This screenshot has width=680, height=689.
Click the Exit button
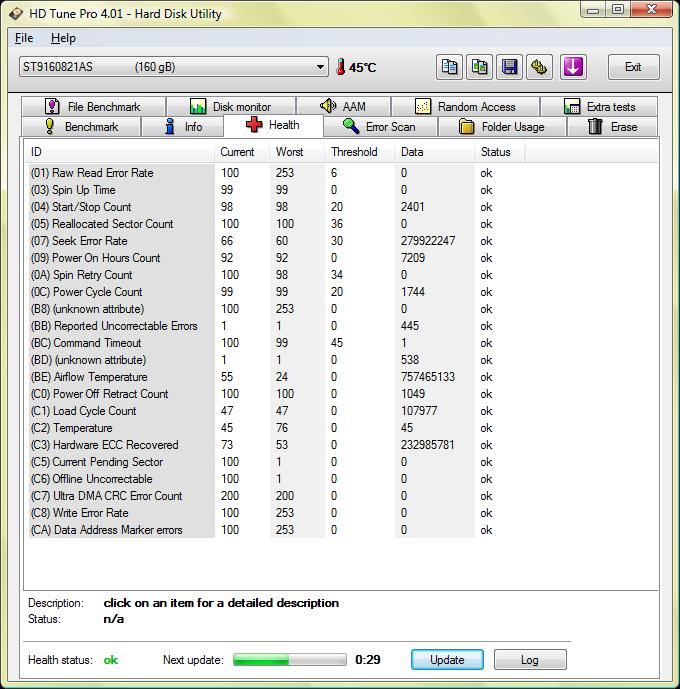tap(633, 67)
